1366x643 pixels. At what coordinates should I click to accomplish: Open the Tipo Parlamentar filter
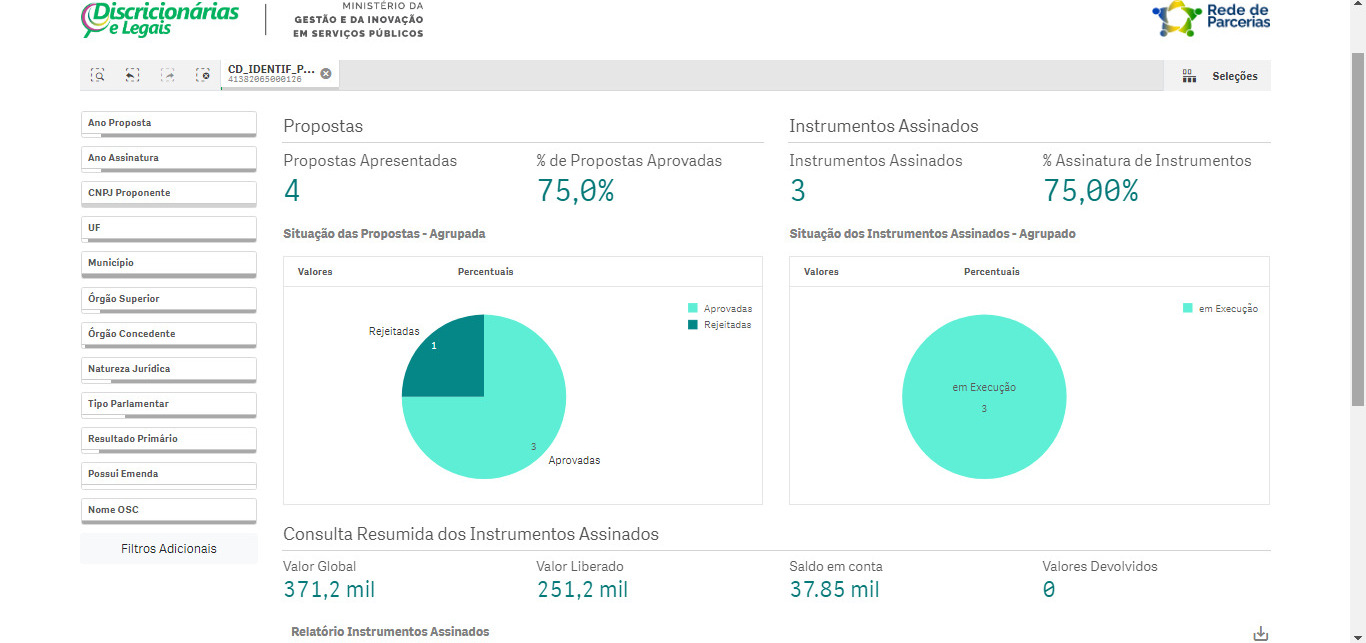click(x=168, y=405)
